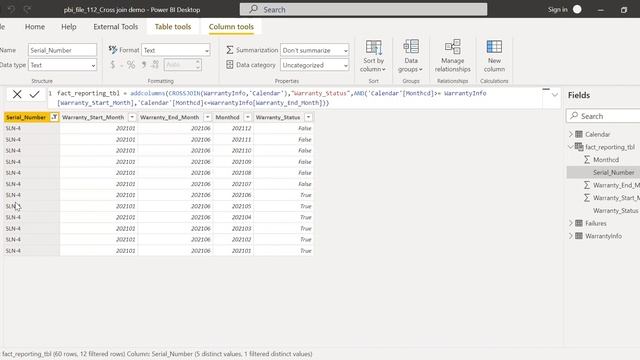Click the Fields pane Search box
The width and height of the screenshot is (640, 360).
coord(603,116)
